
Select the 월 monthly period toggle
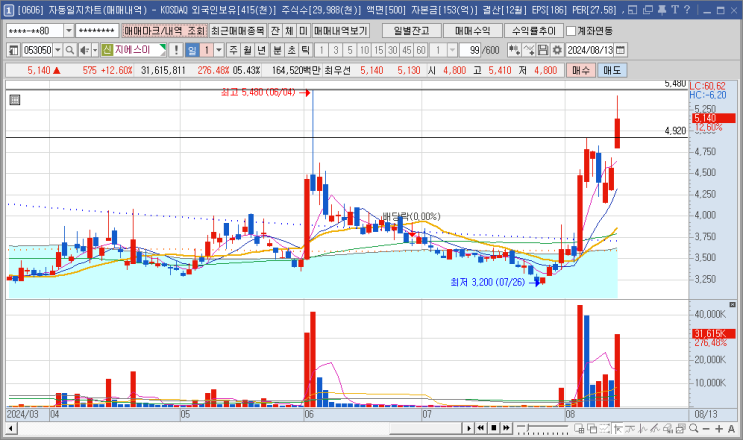[247, 50]
